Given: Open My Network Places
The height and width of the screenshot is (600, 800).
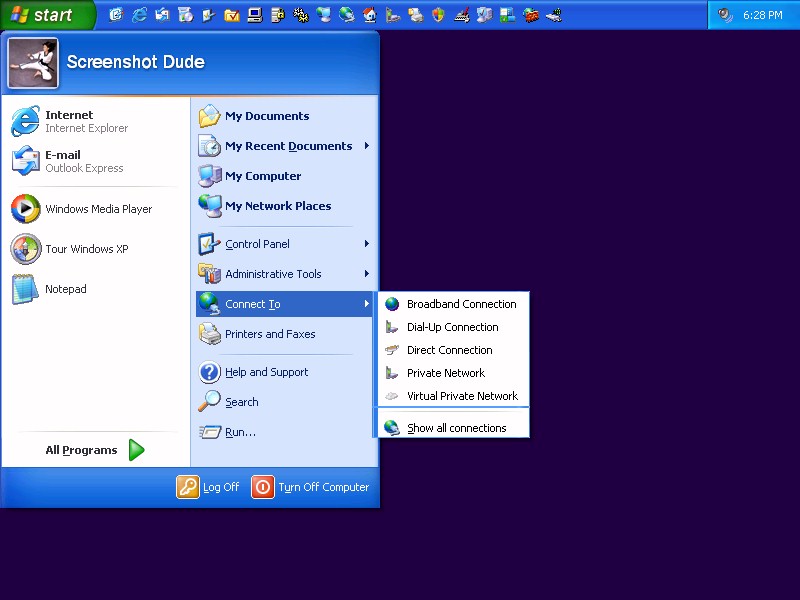Looking at the screenshot, I should [277, 206].
